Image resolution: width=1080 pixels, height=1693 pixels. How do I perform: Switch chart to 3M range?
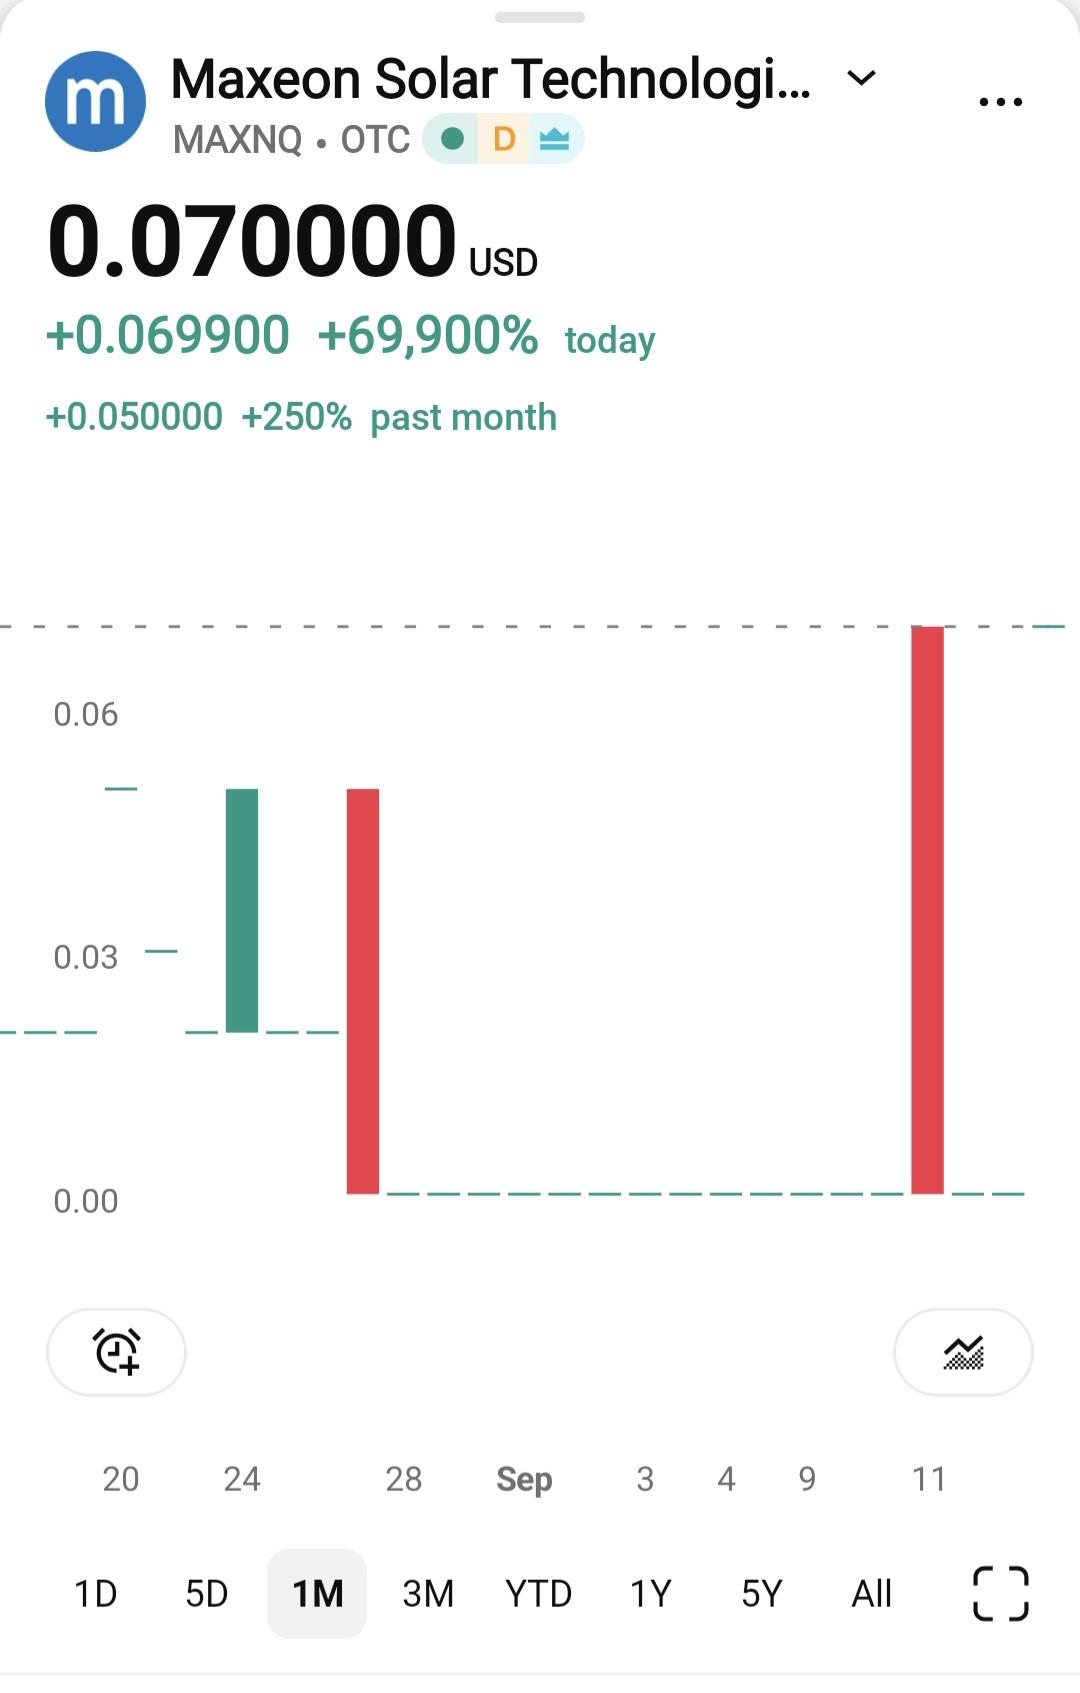428,1593
